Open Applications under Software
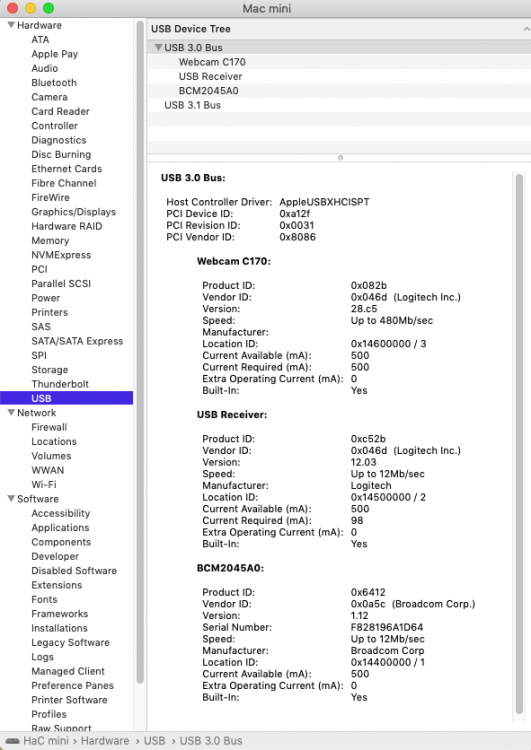Viewport: 531px width, 750px height. (x=60, y=528)
